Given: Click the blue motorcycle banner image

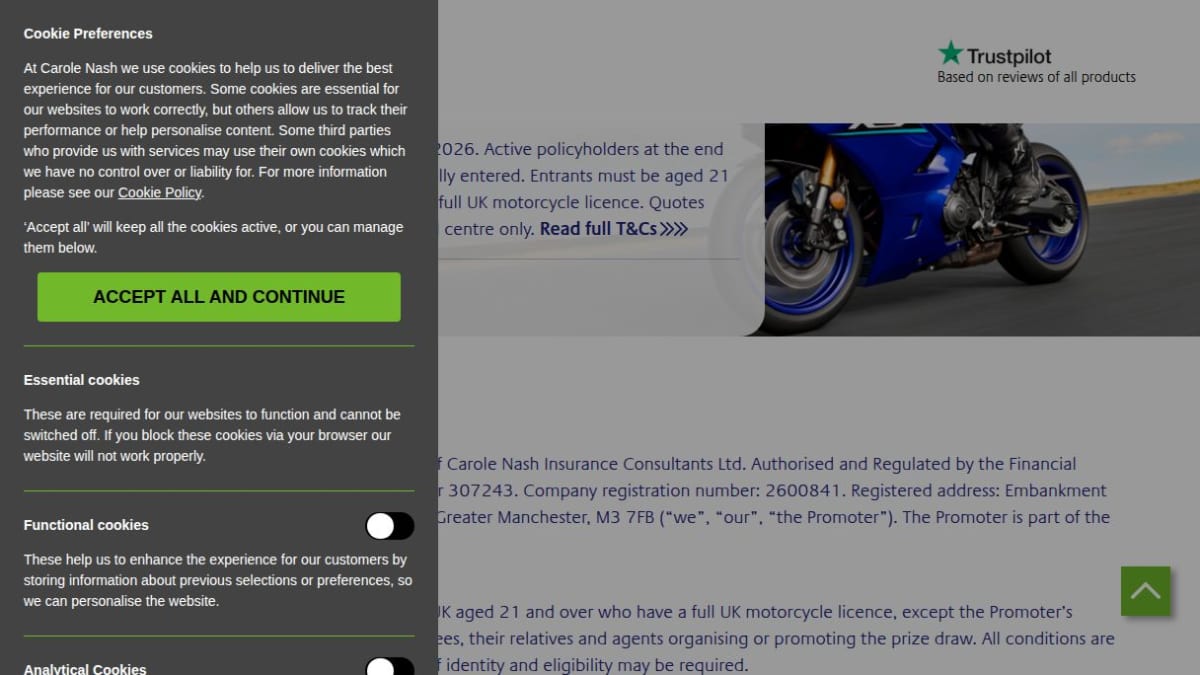Looking at the screenshot, I should pyautogui.click(x=982, y=229).
